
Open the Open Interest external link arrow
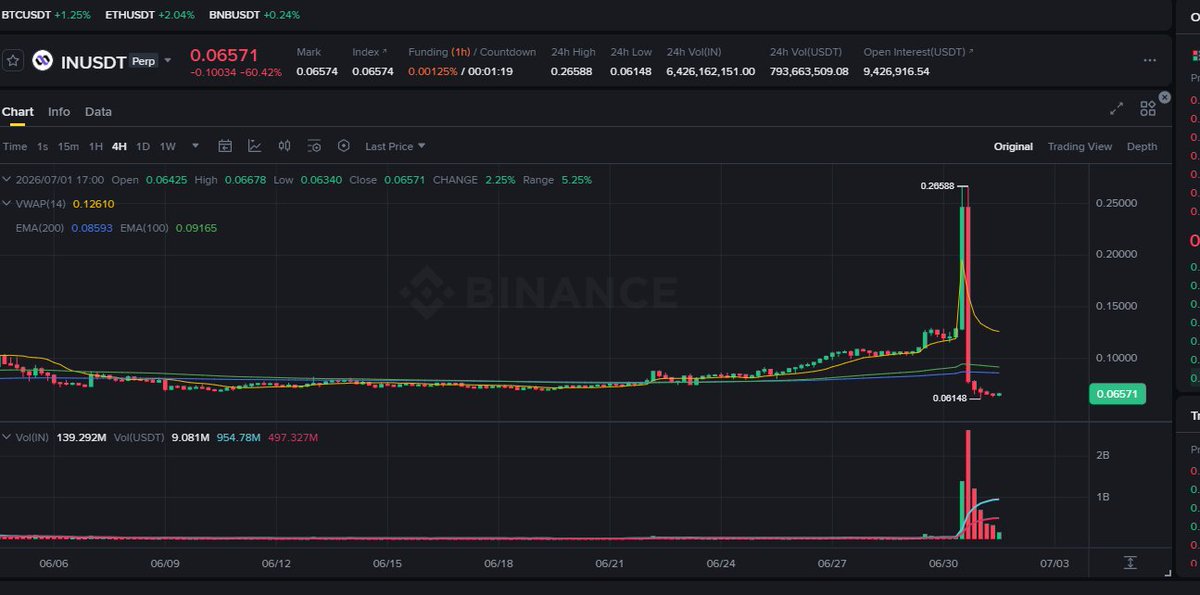(971, 51)
